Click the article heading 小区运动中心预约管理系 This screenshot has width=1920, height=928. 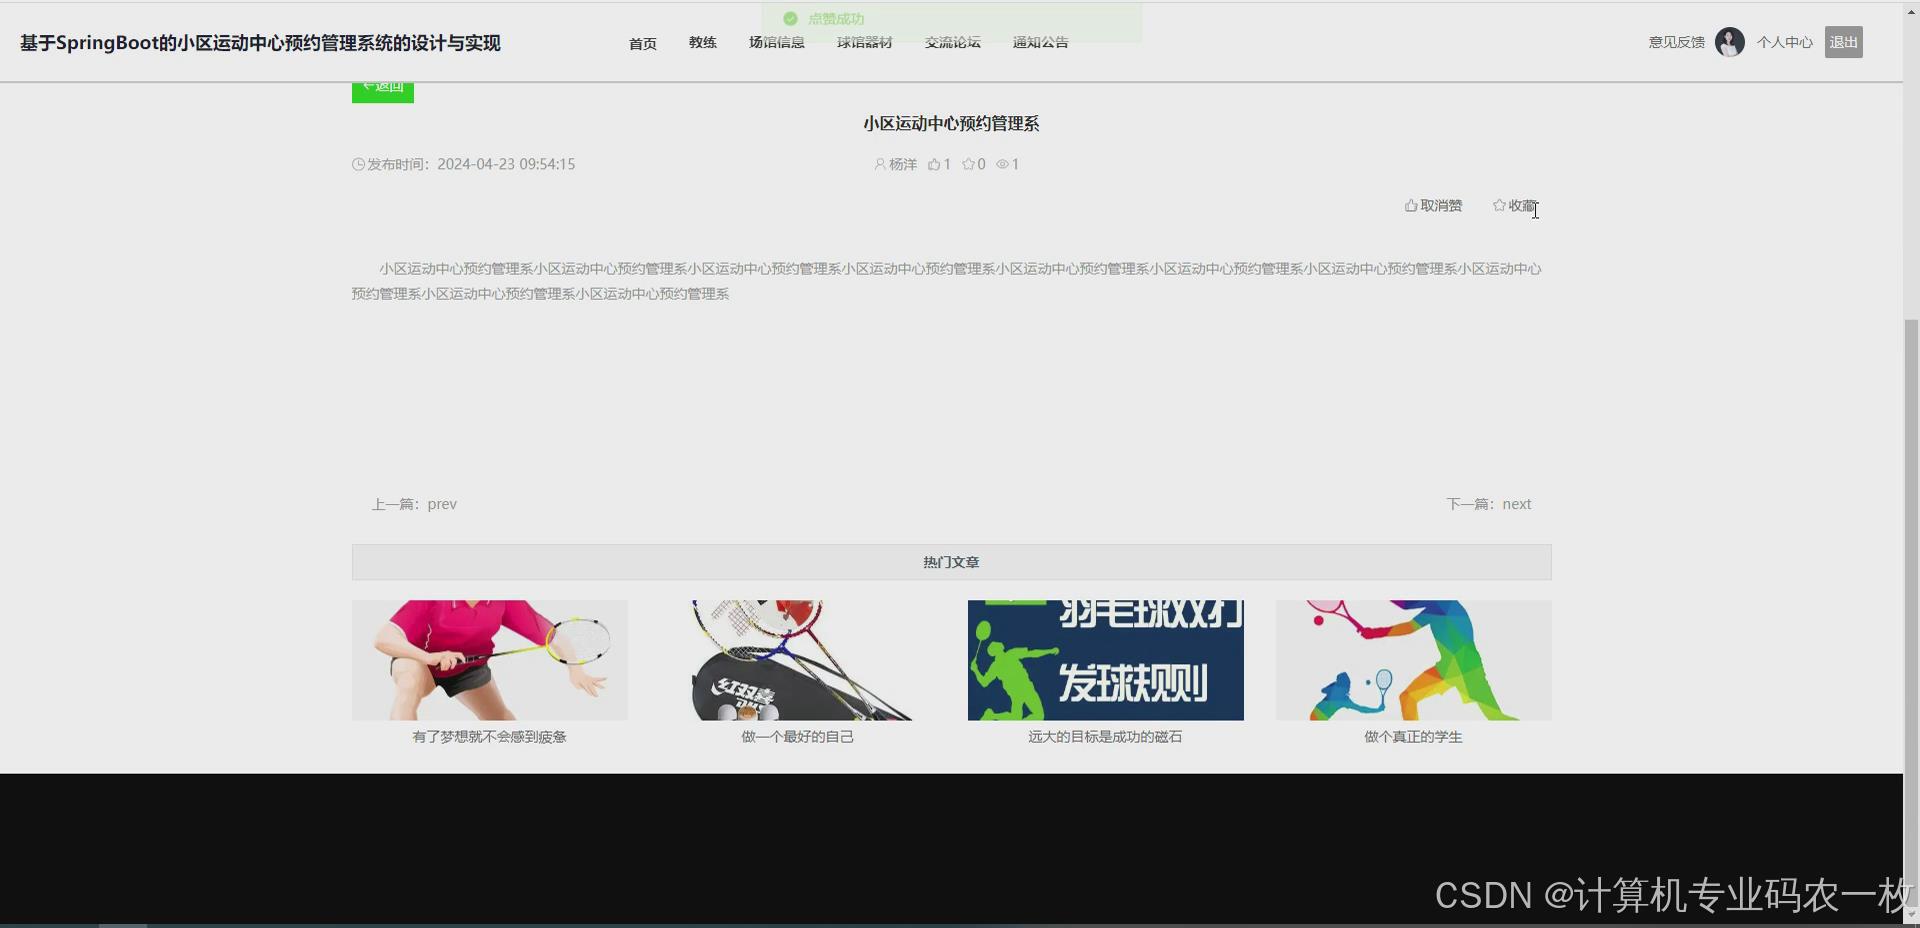click(952, 123)
